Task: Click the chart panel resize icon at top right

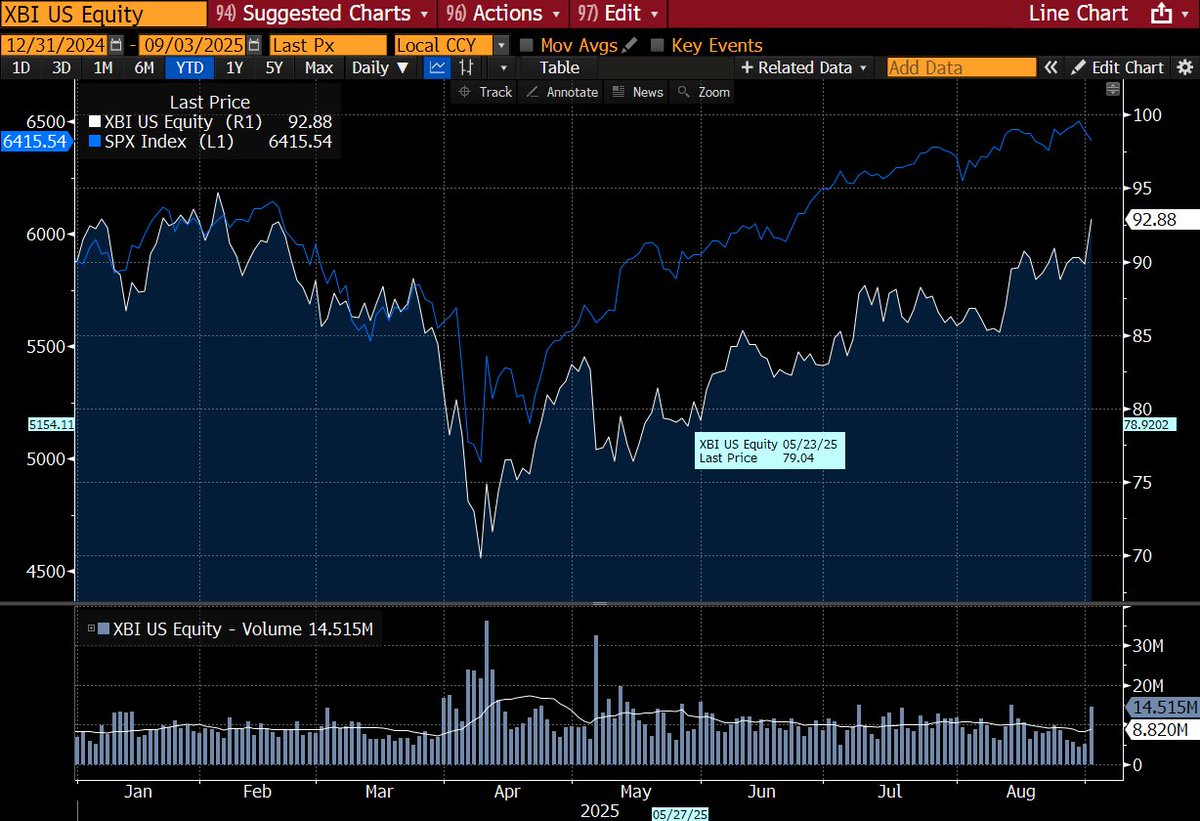Action: pos(1112,90)
